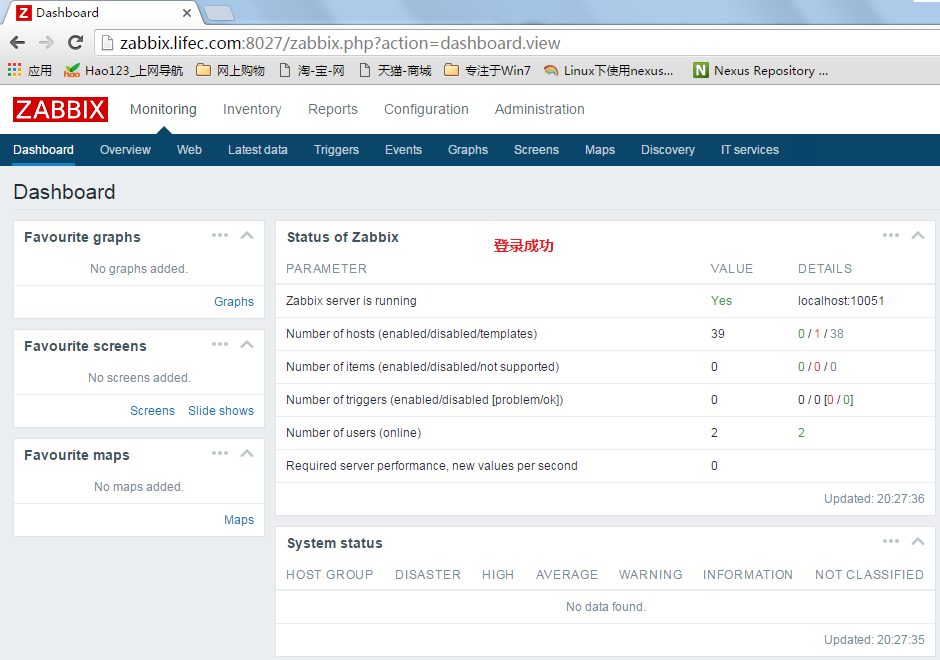Collapse the System status widget

[918, 541]
